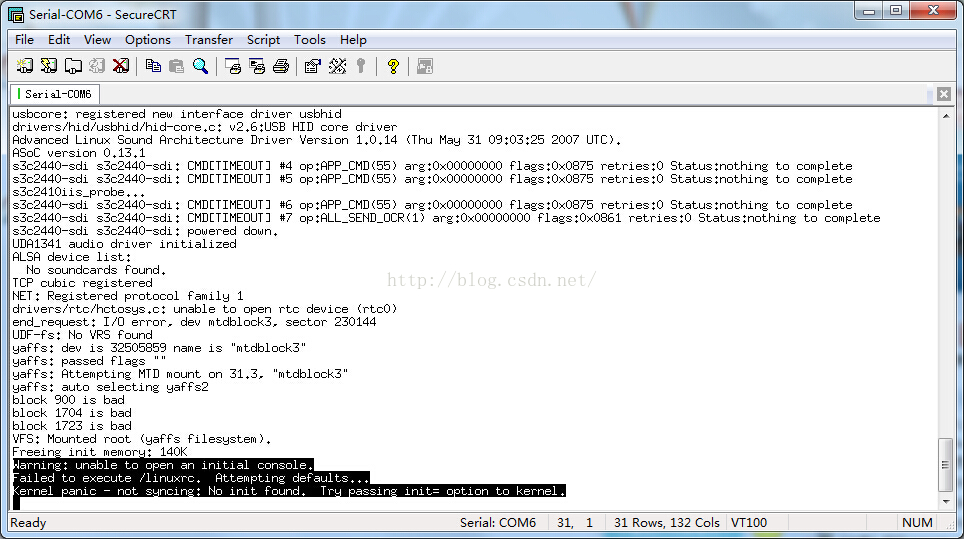Click the 'Freeing init memory: 140K' line
The height and width of the screenshot is (539, 964).
coord(100,452)
